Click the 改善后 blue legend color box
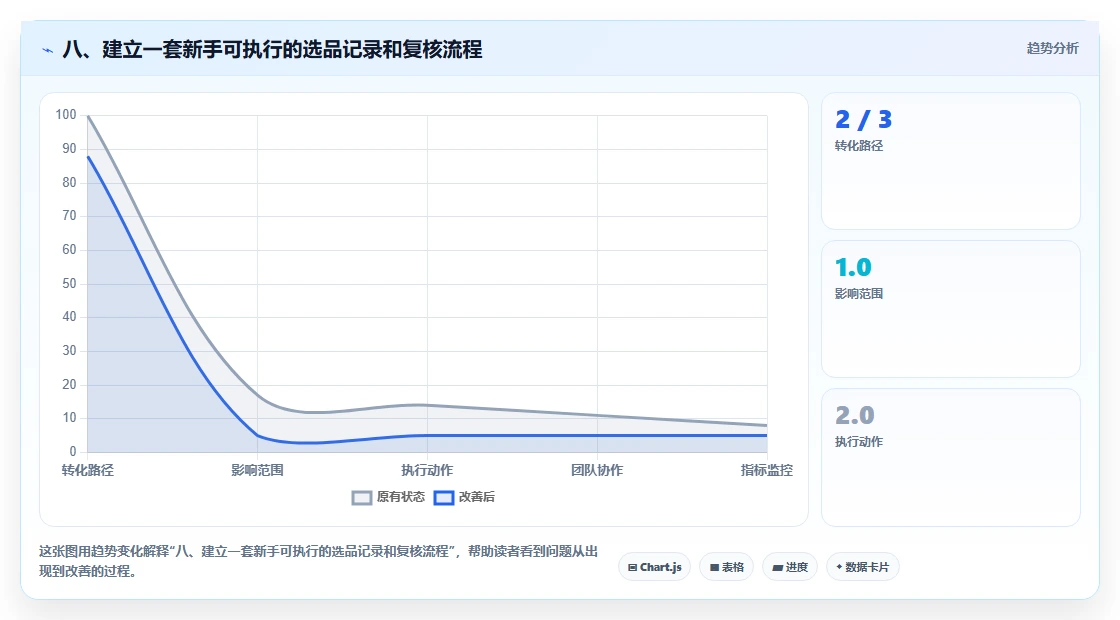Screen dimensions: 1120x620 tap(444, 498)
